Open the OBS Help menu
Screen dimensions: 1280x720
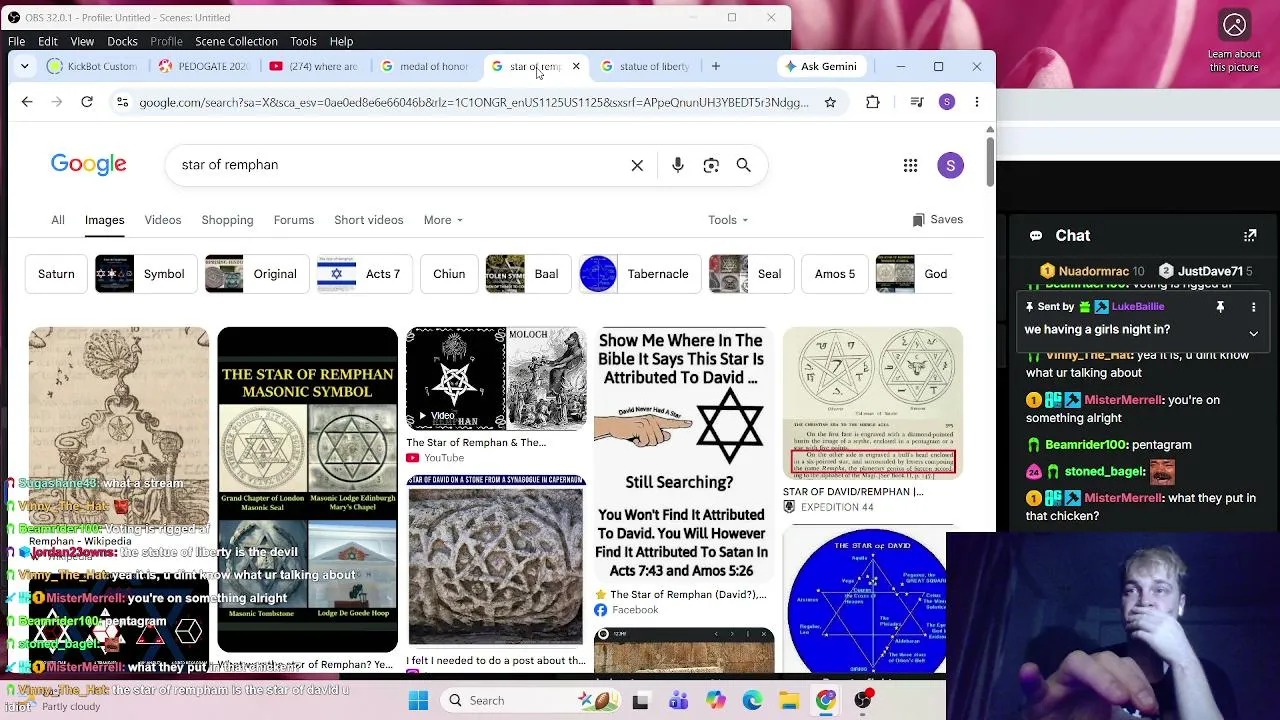[341, 41]
